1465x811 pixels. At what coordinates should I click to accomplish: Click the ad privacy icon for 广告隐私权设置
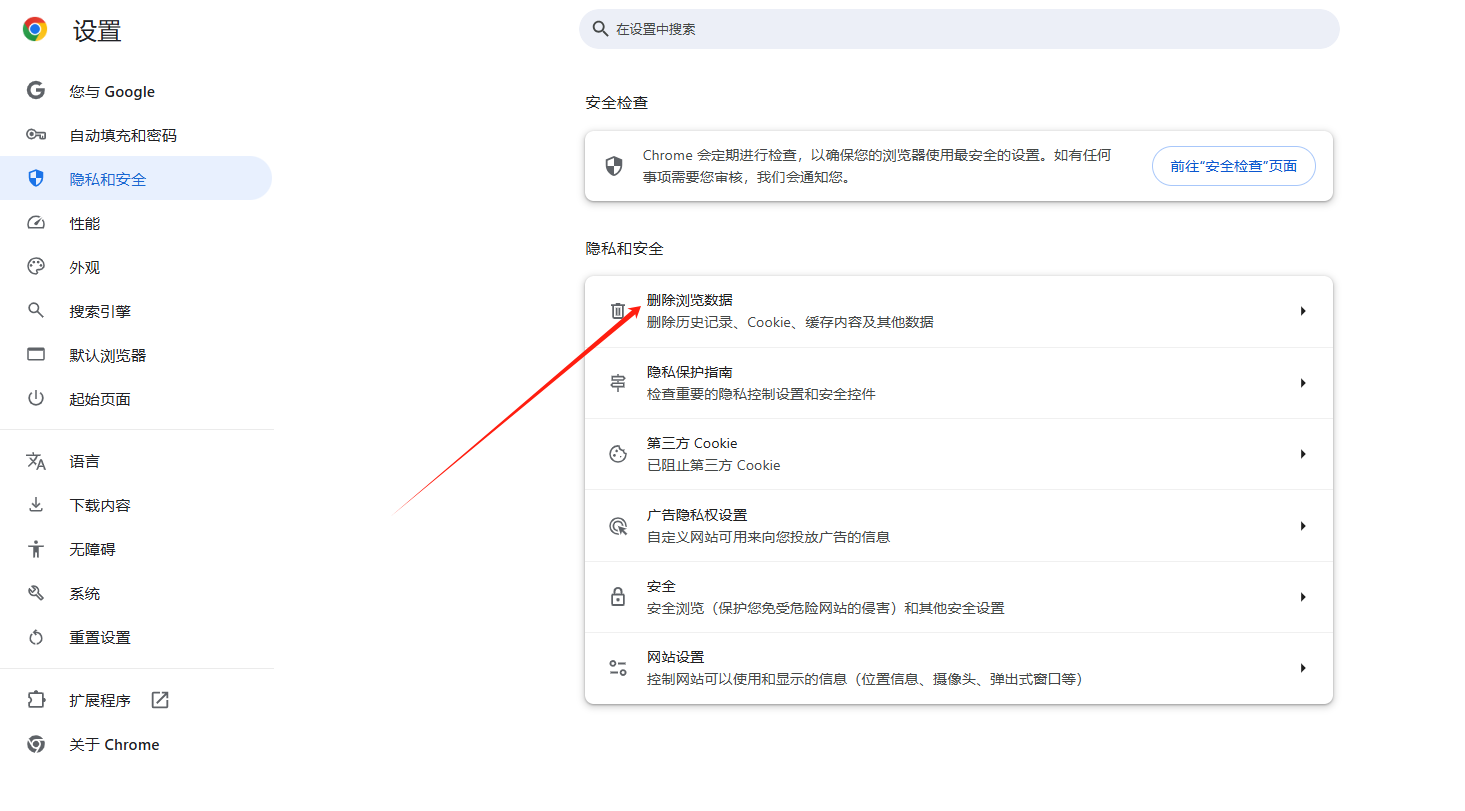pos(618,526)
